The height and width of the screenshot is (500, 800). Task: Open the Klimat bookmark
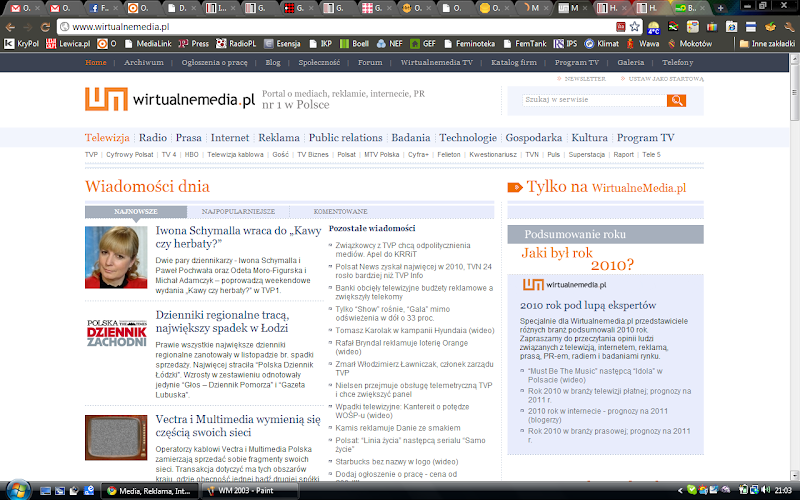[602, 44]
